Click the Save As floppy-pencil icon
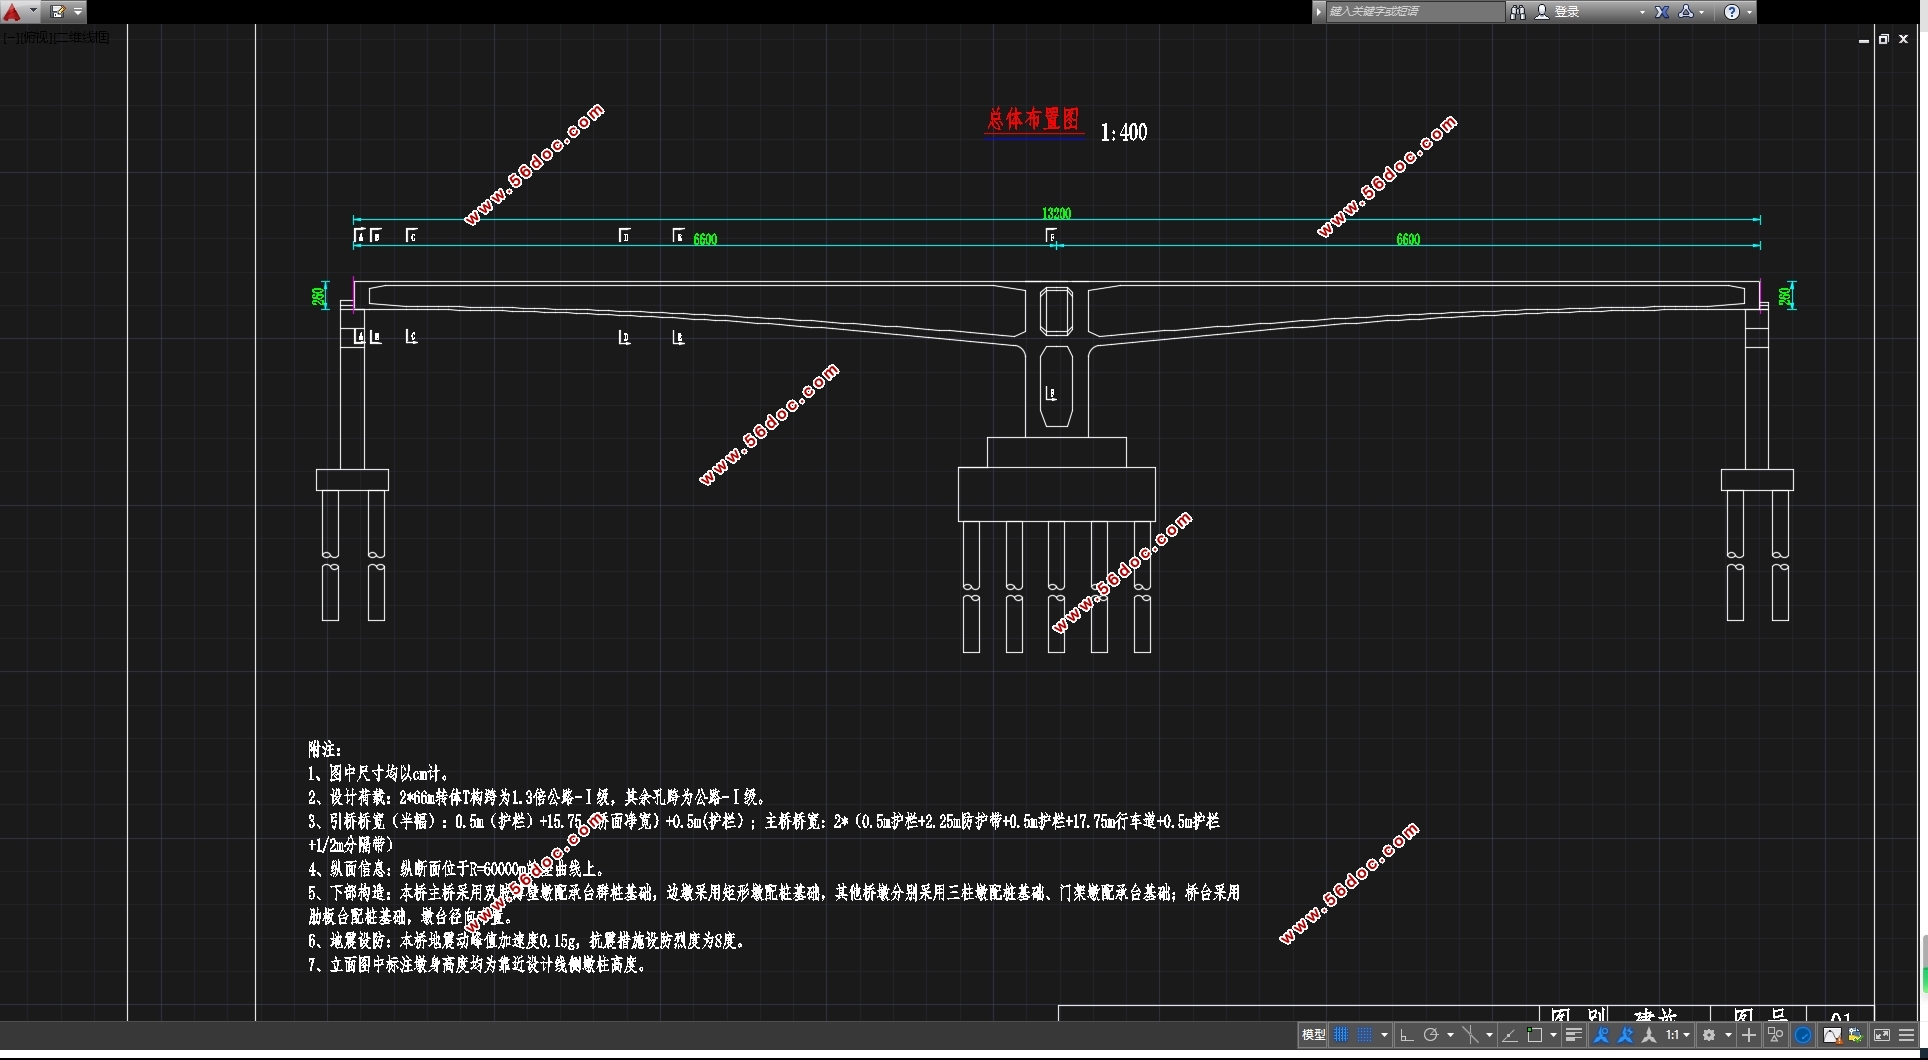Screen dimensions: 1928x1060 tap(57, 12)
